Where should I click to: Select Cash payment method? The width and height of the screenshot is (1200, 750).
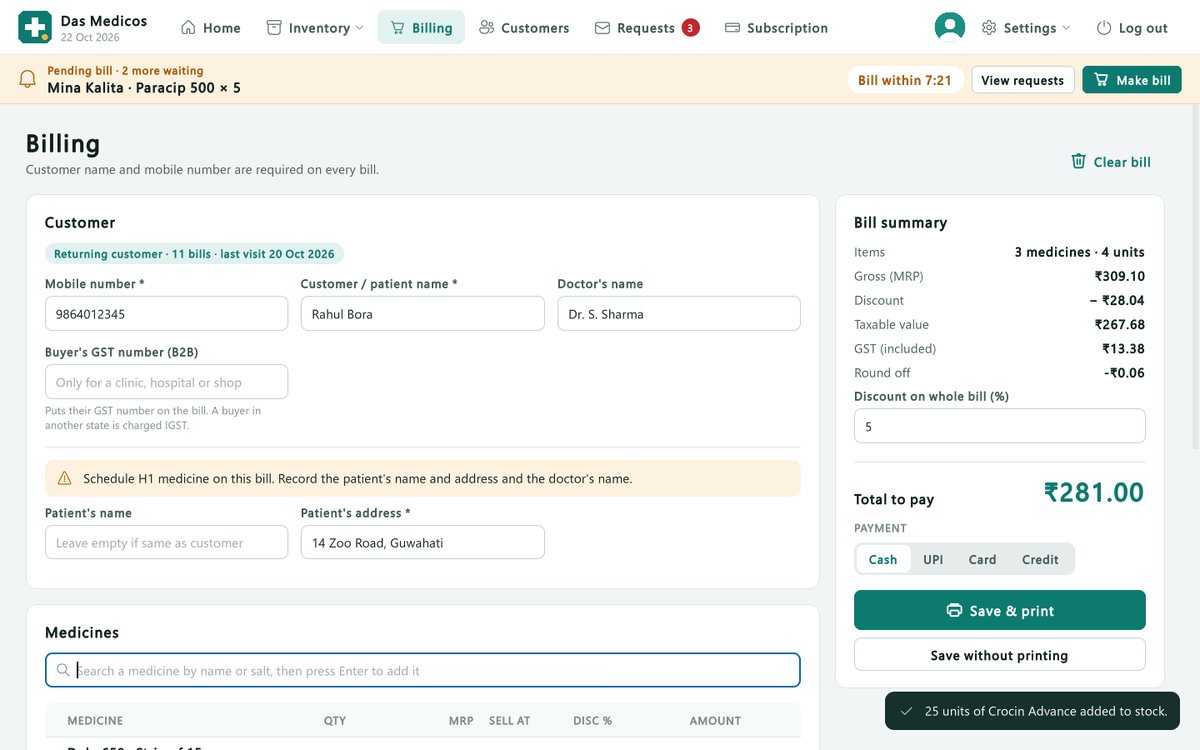tap(883, 559)
